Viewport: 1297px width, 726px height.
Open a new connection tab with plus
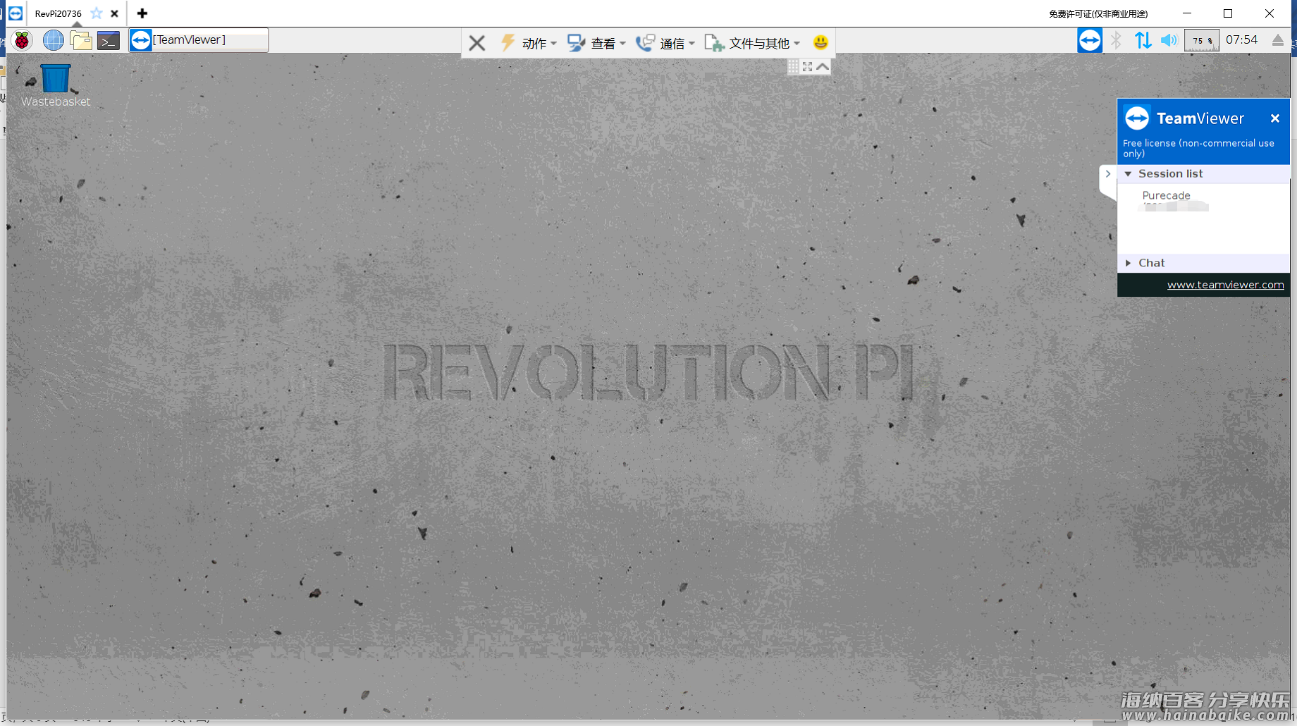pos(142,13)
